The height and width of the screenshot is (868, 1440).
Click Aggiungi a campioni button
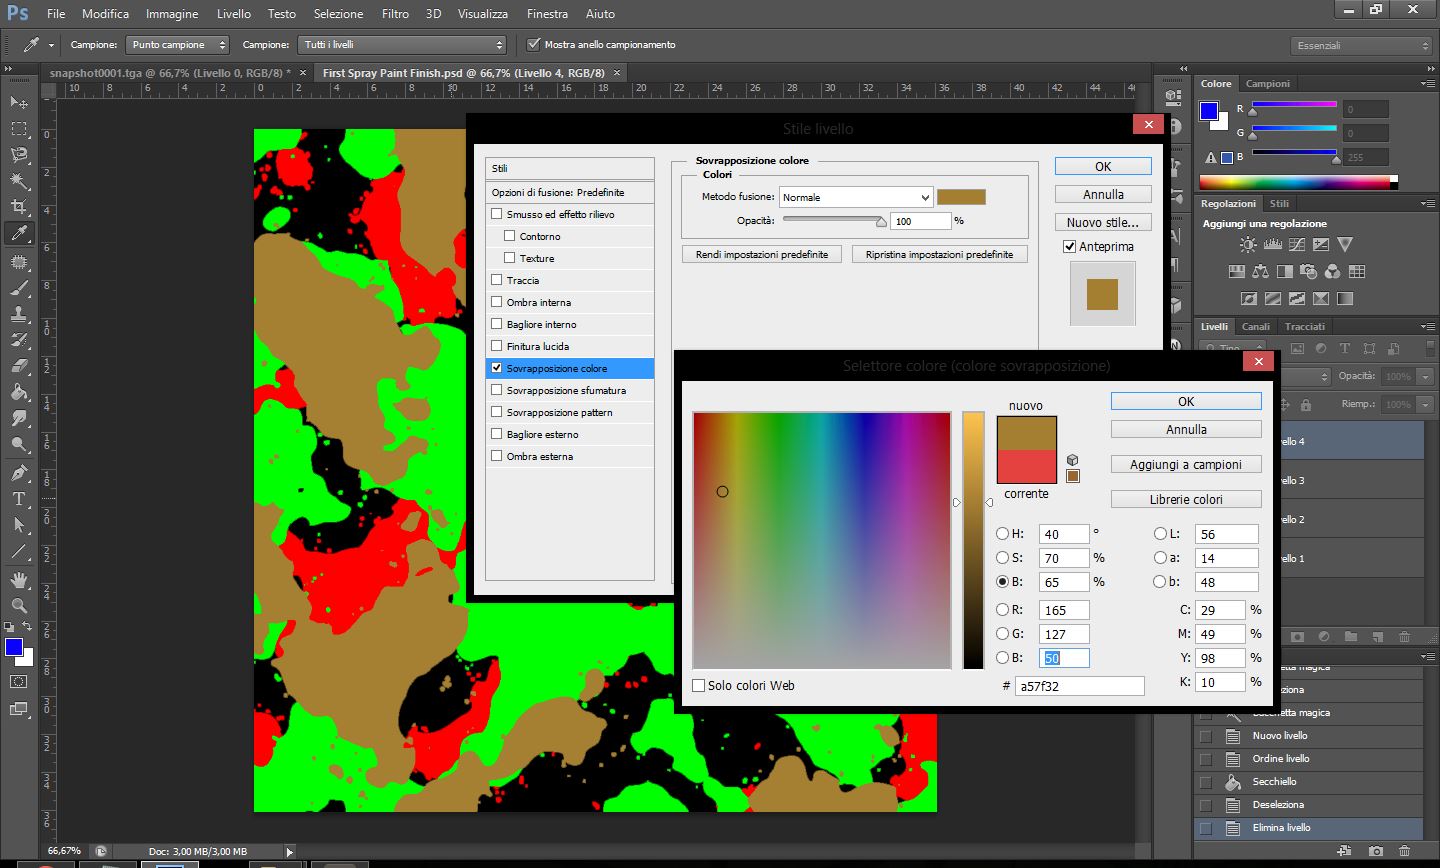tap(1186, 465)
